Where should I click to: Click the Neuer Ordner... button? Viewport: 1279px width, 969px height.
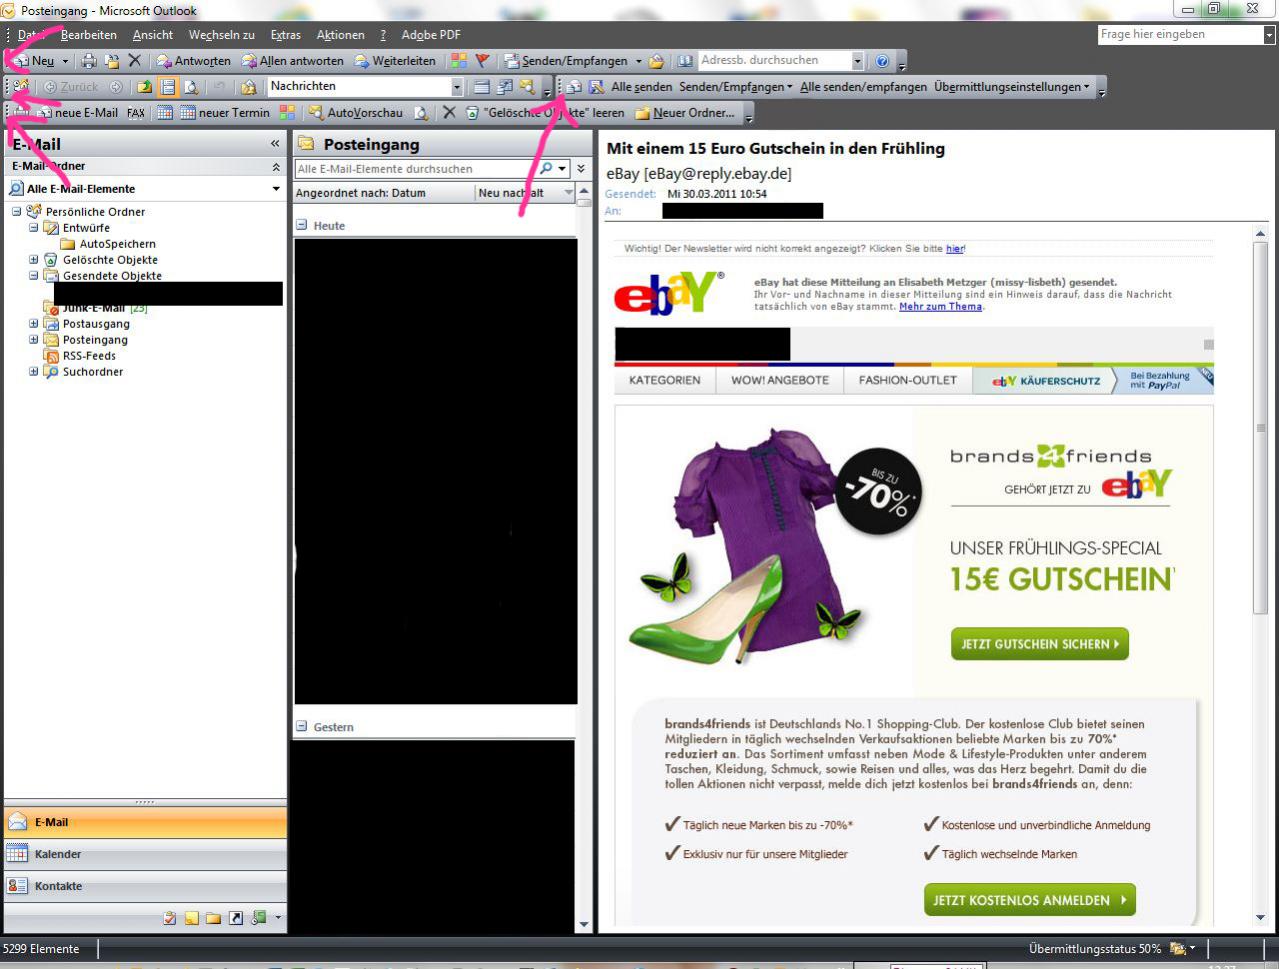(685, 113)
